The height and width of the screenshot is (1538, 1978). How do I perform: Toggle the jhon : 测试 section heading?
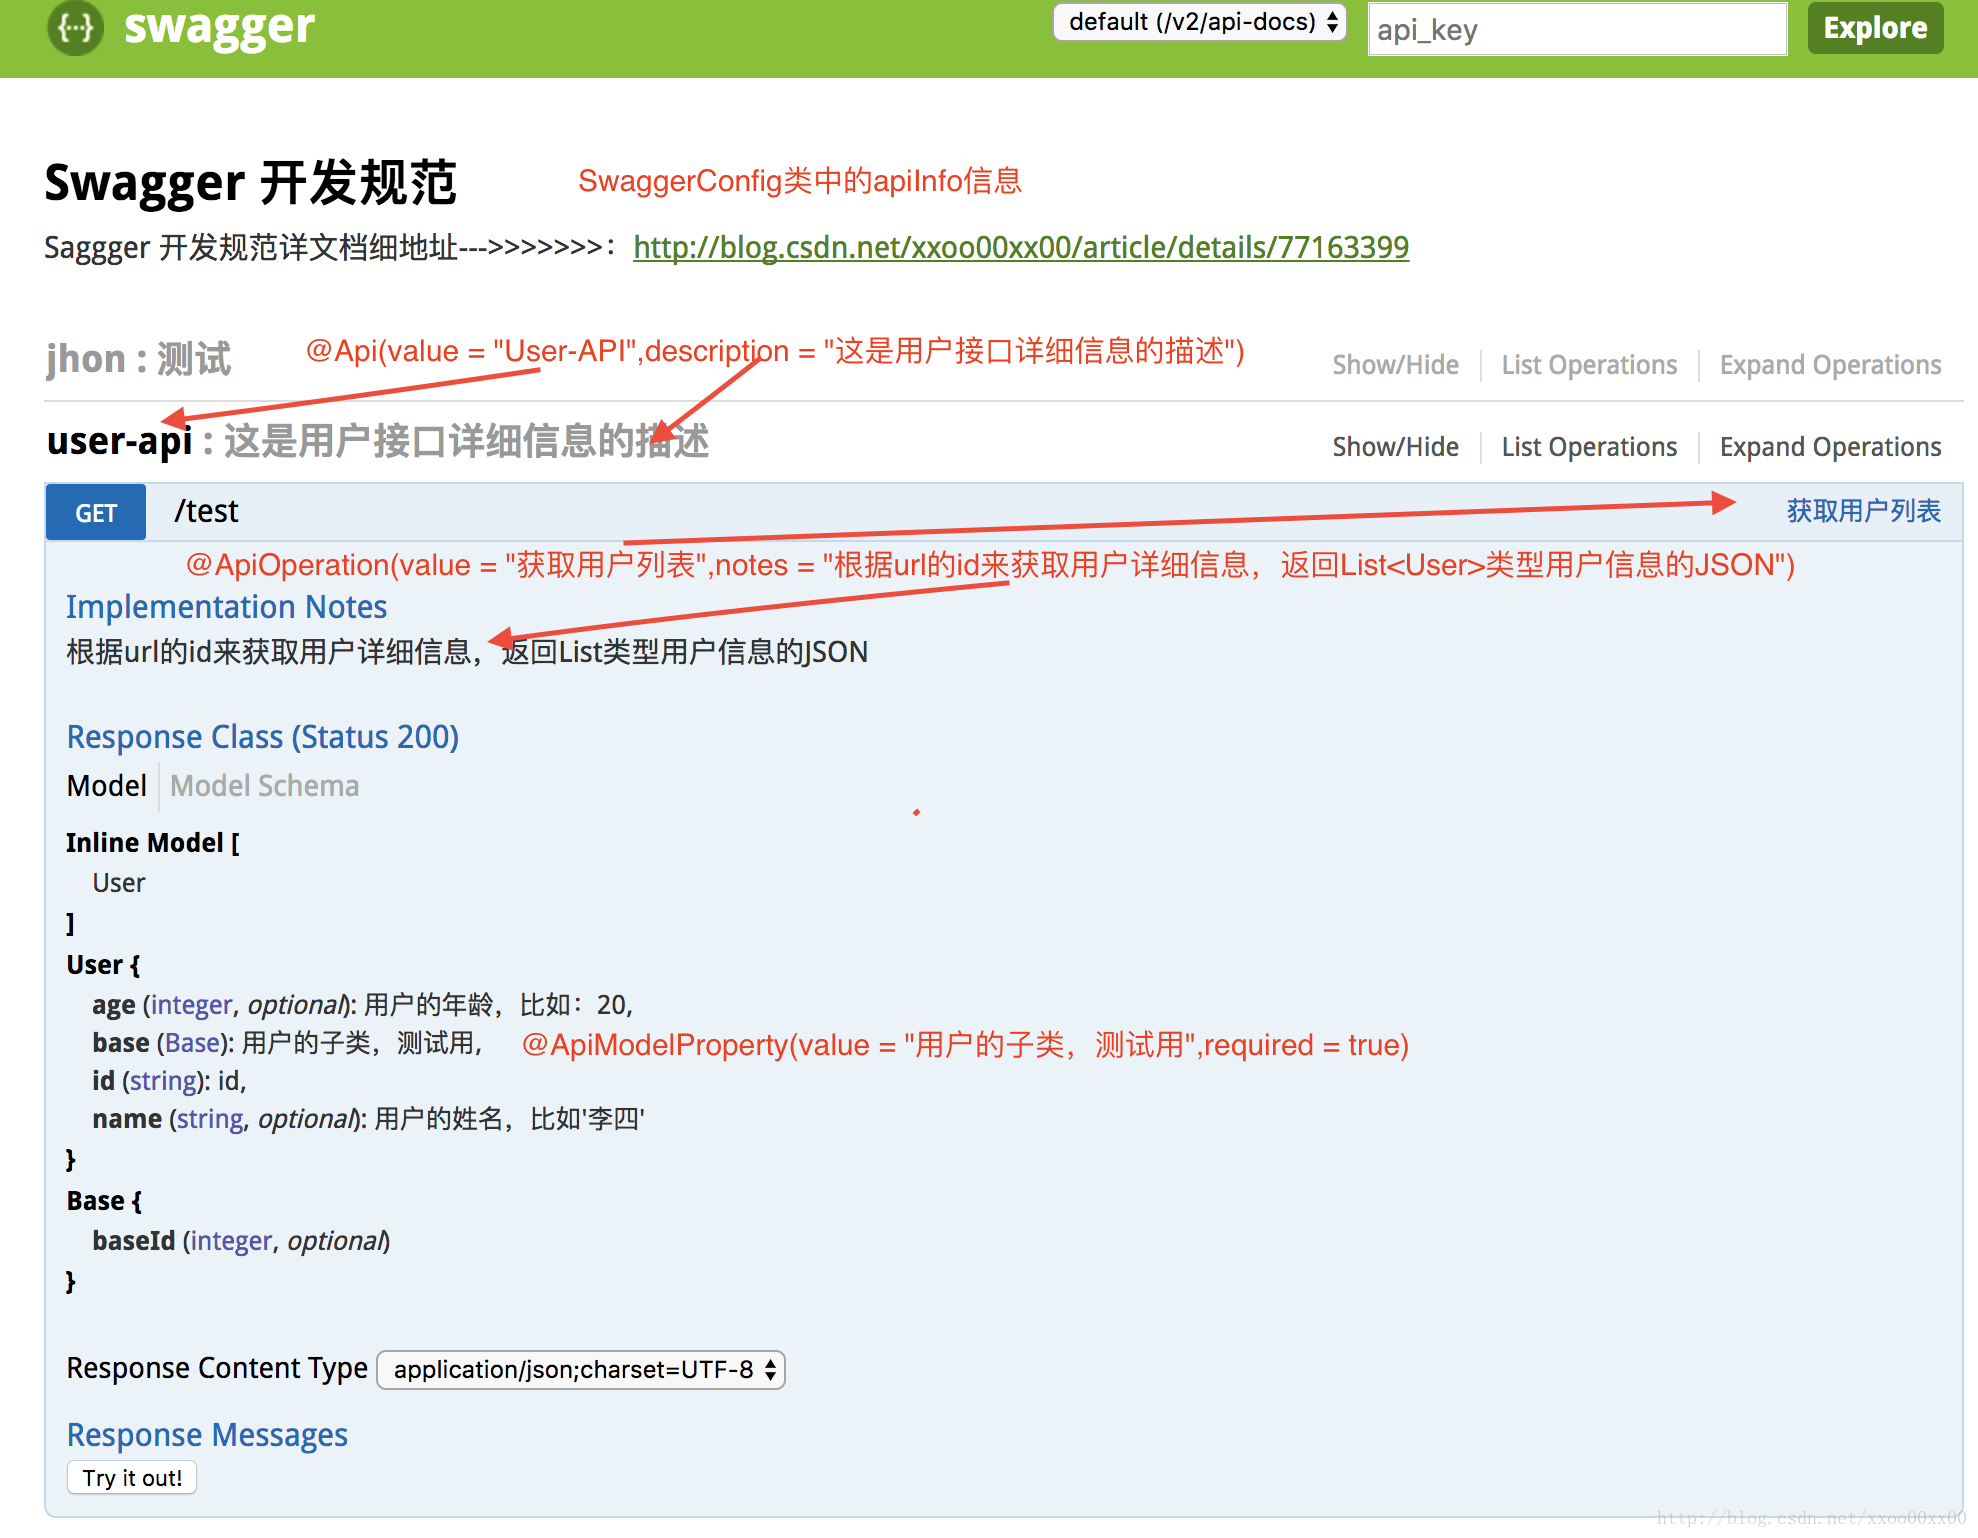point(138,359)
